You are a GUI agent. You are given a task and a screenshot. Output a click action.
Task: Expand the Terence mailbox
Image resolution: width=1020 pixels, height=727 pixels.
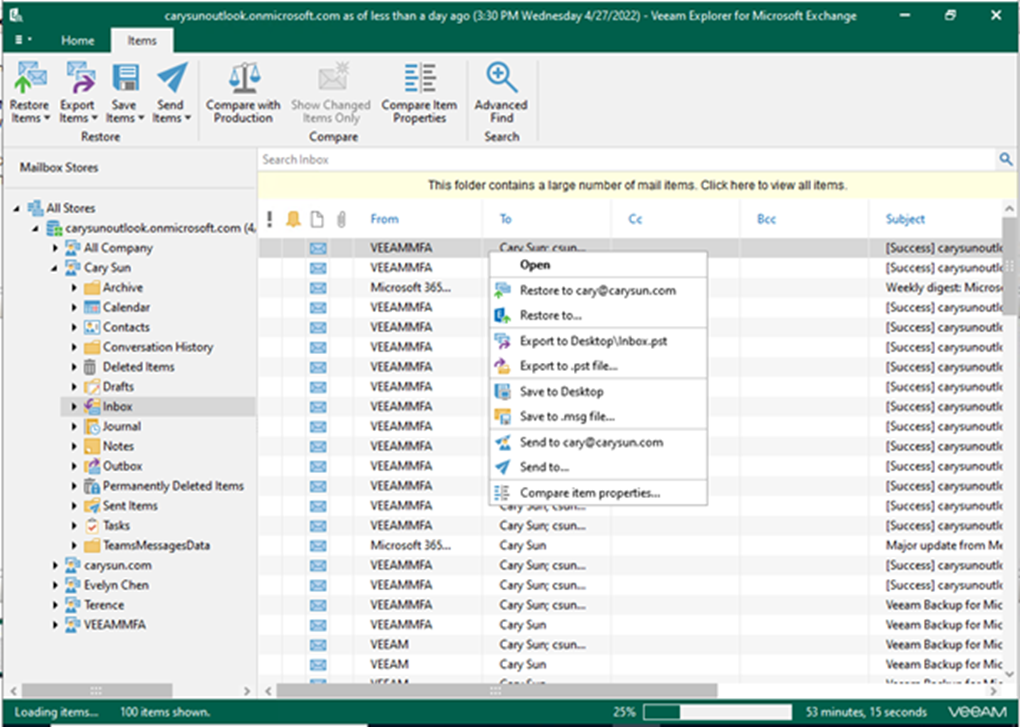(x=55, y=605)
